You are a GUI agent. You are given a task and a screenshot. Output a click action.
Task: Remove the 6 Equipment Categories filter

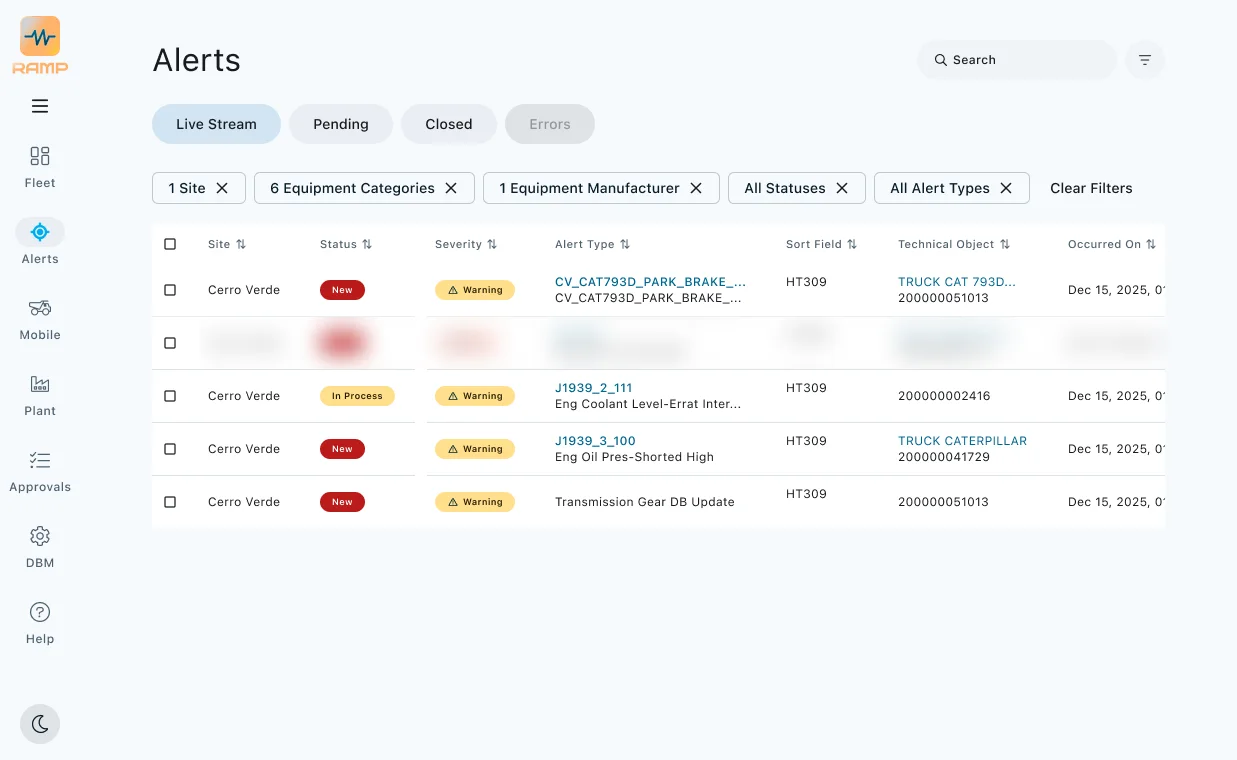point(451,188)
